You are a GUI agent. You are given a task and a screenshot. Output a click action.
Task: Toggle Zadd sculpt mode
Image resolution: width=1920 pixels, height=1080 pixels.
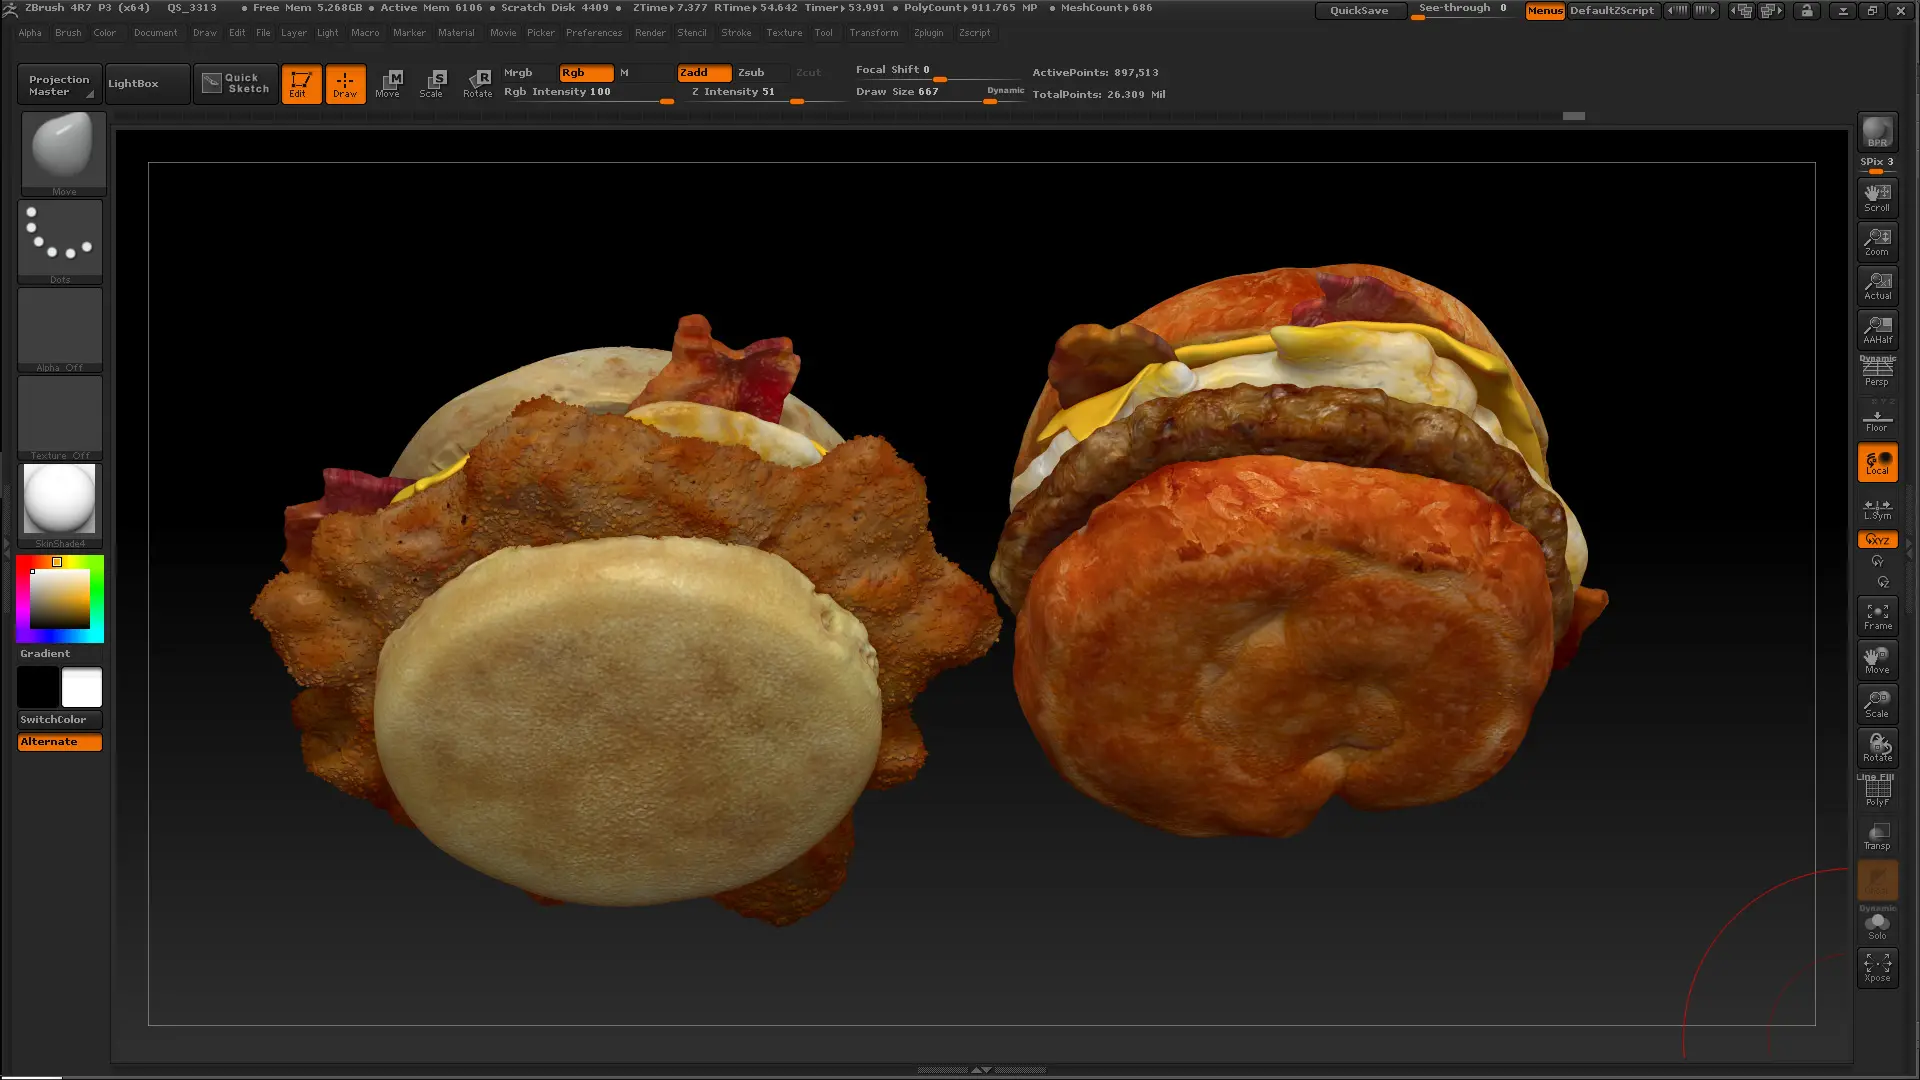coord(704,73)
